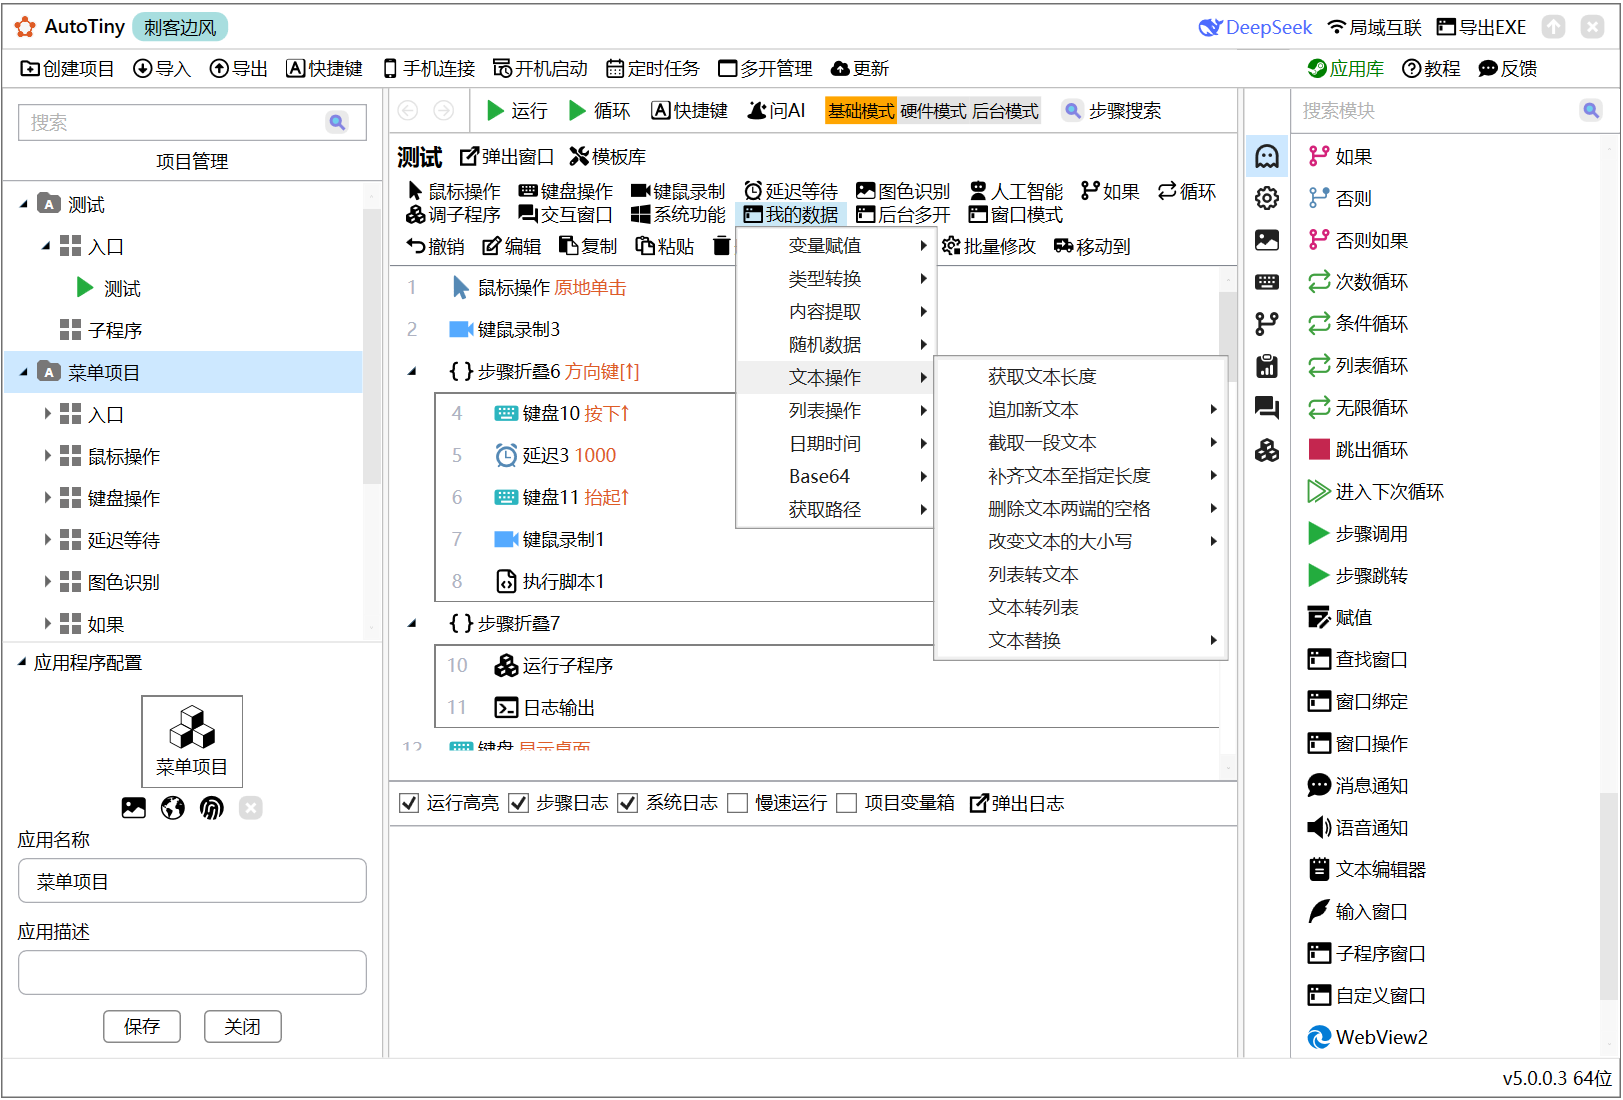This screenshot has height=1100, width=1623.
Task: Toggle 系统日志 checkbox
Action: point(627,803)
